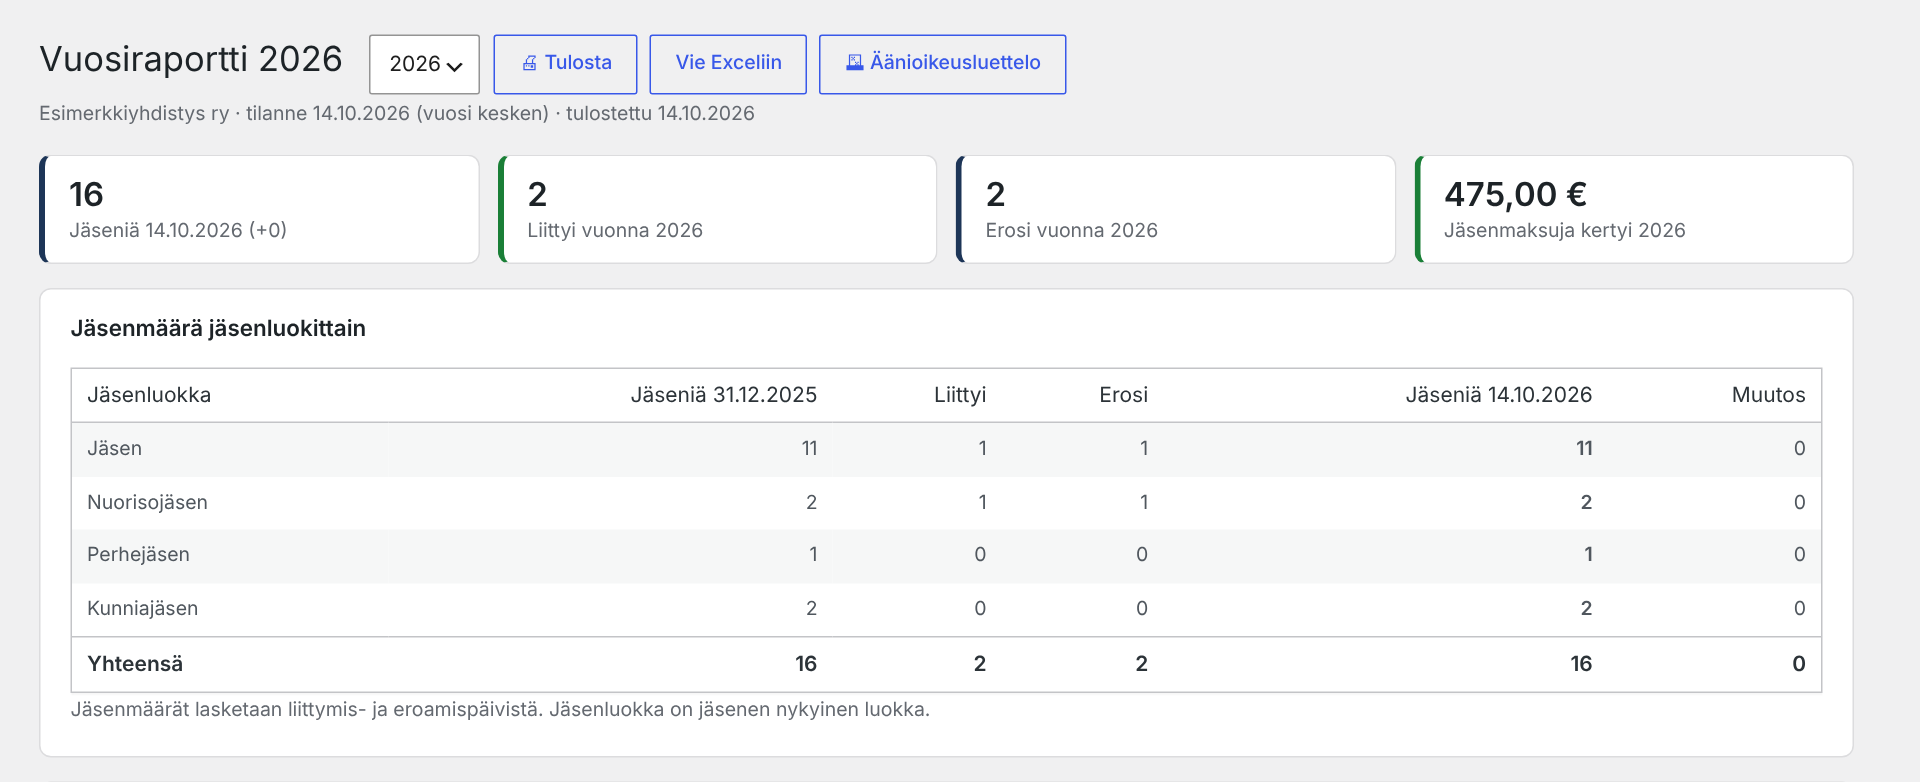
Task: Click the printer icon on Tulosta
Action: pyautogui.click(x=530, y=63)
